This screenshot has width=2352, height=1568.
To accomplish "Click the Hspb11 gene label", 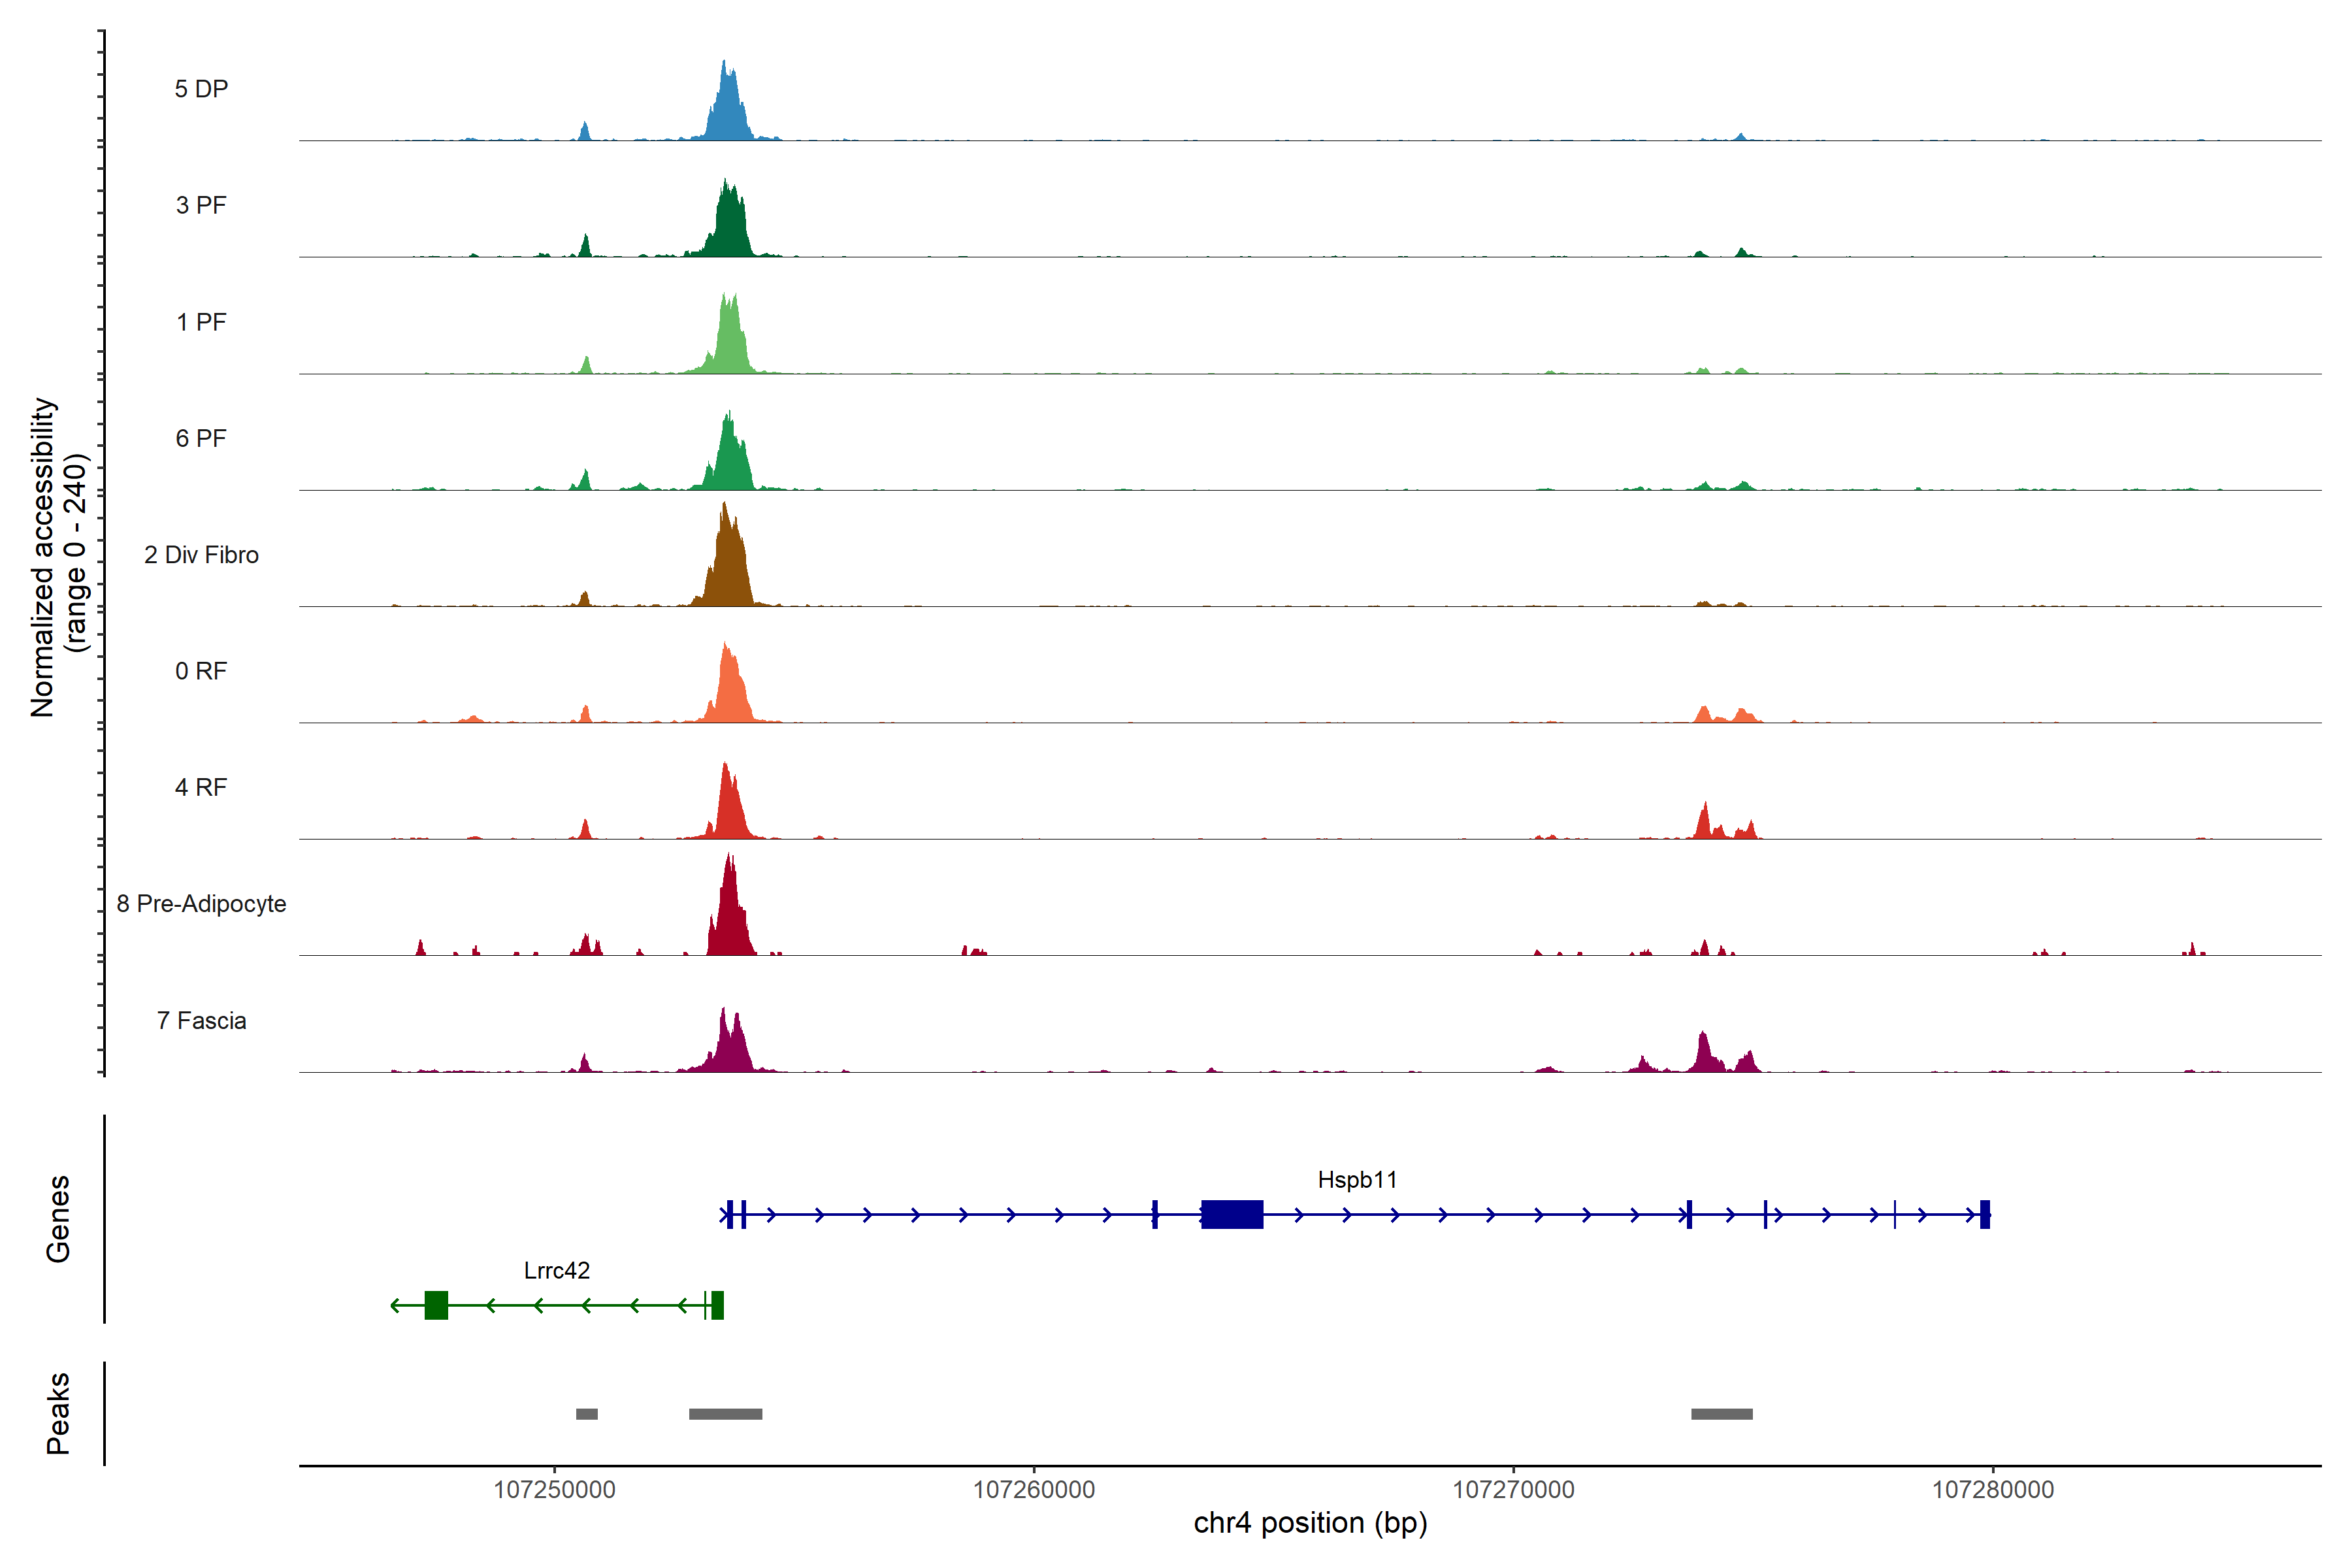I will (1357, 1180).
